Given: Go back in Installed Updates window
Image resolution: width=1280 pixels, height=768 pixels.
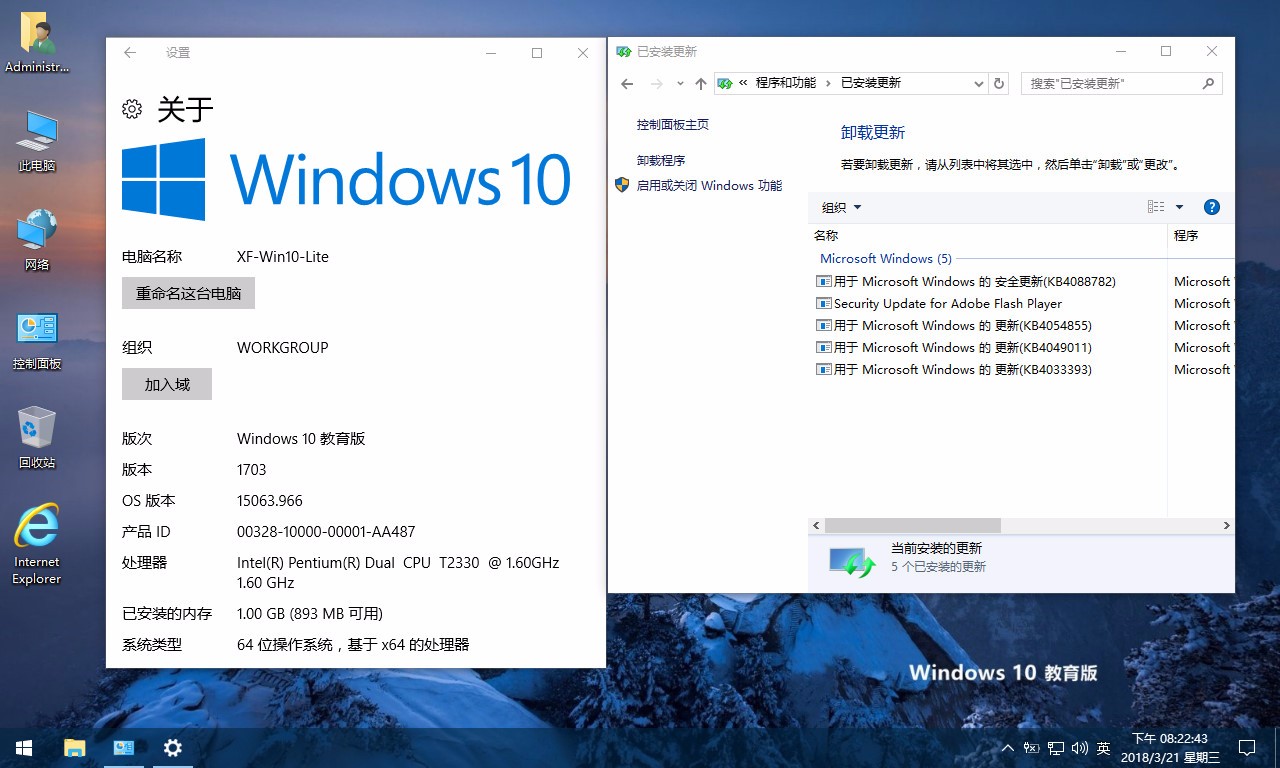Looking at the screenshot, I should pos(627,84).
